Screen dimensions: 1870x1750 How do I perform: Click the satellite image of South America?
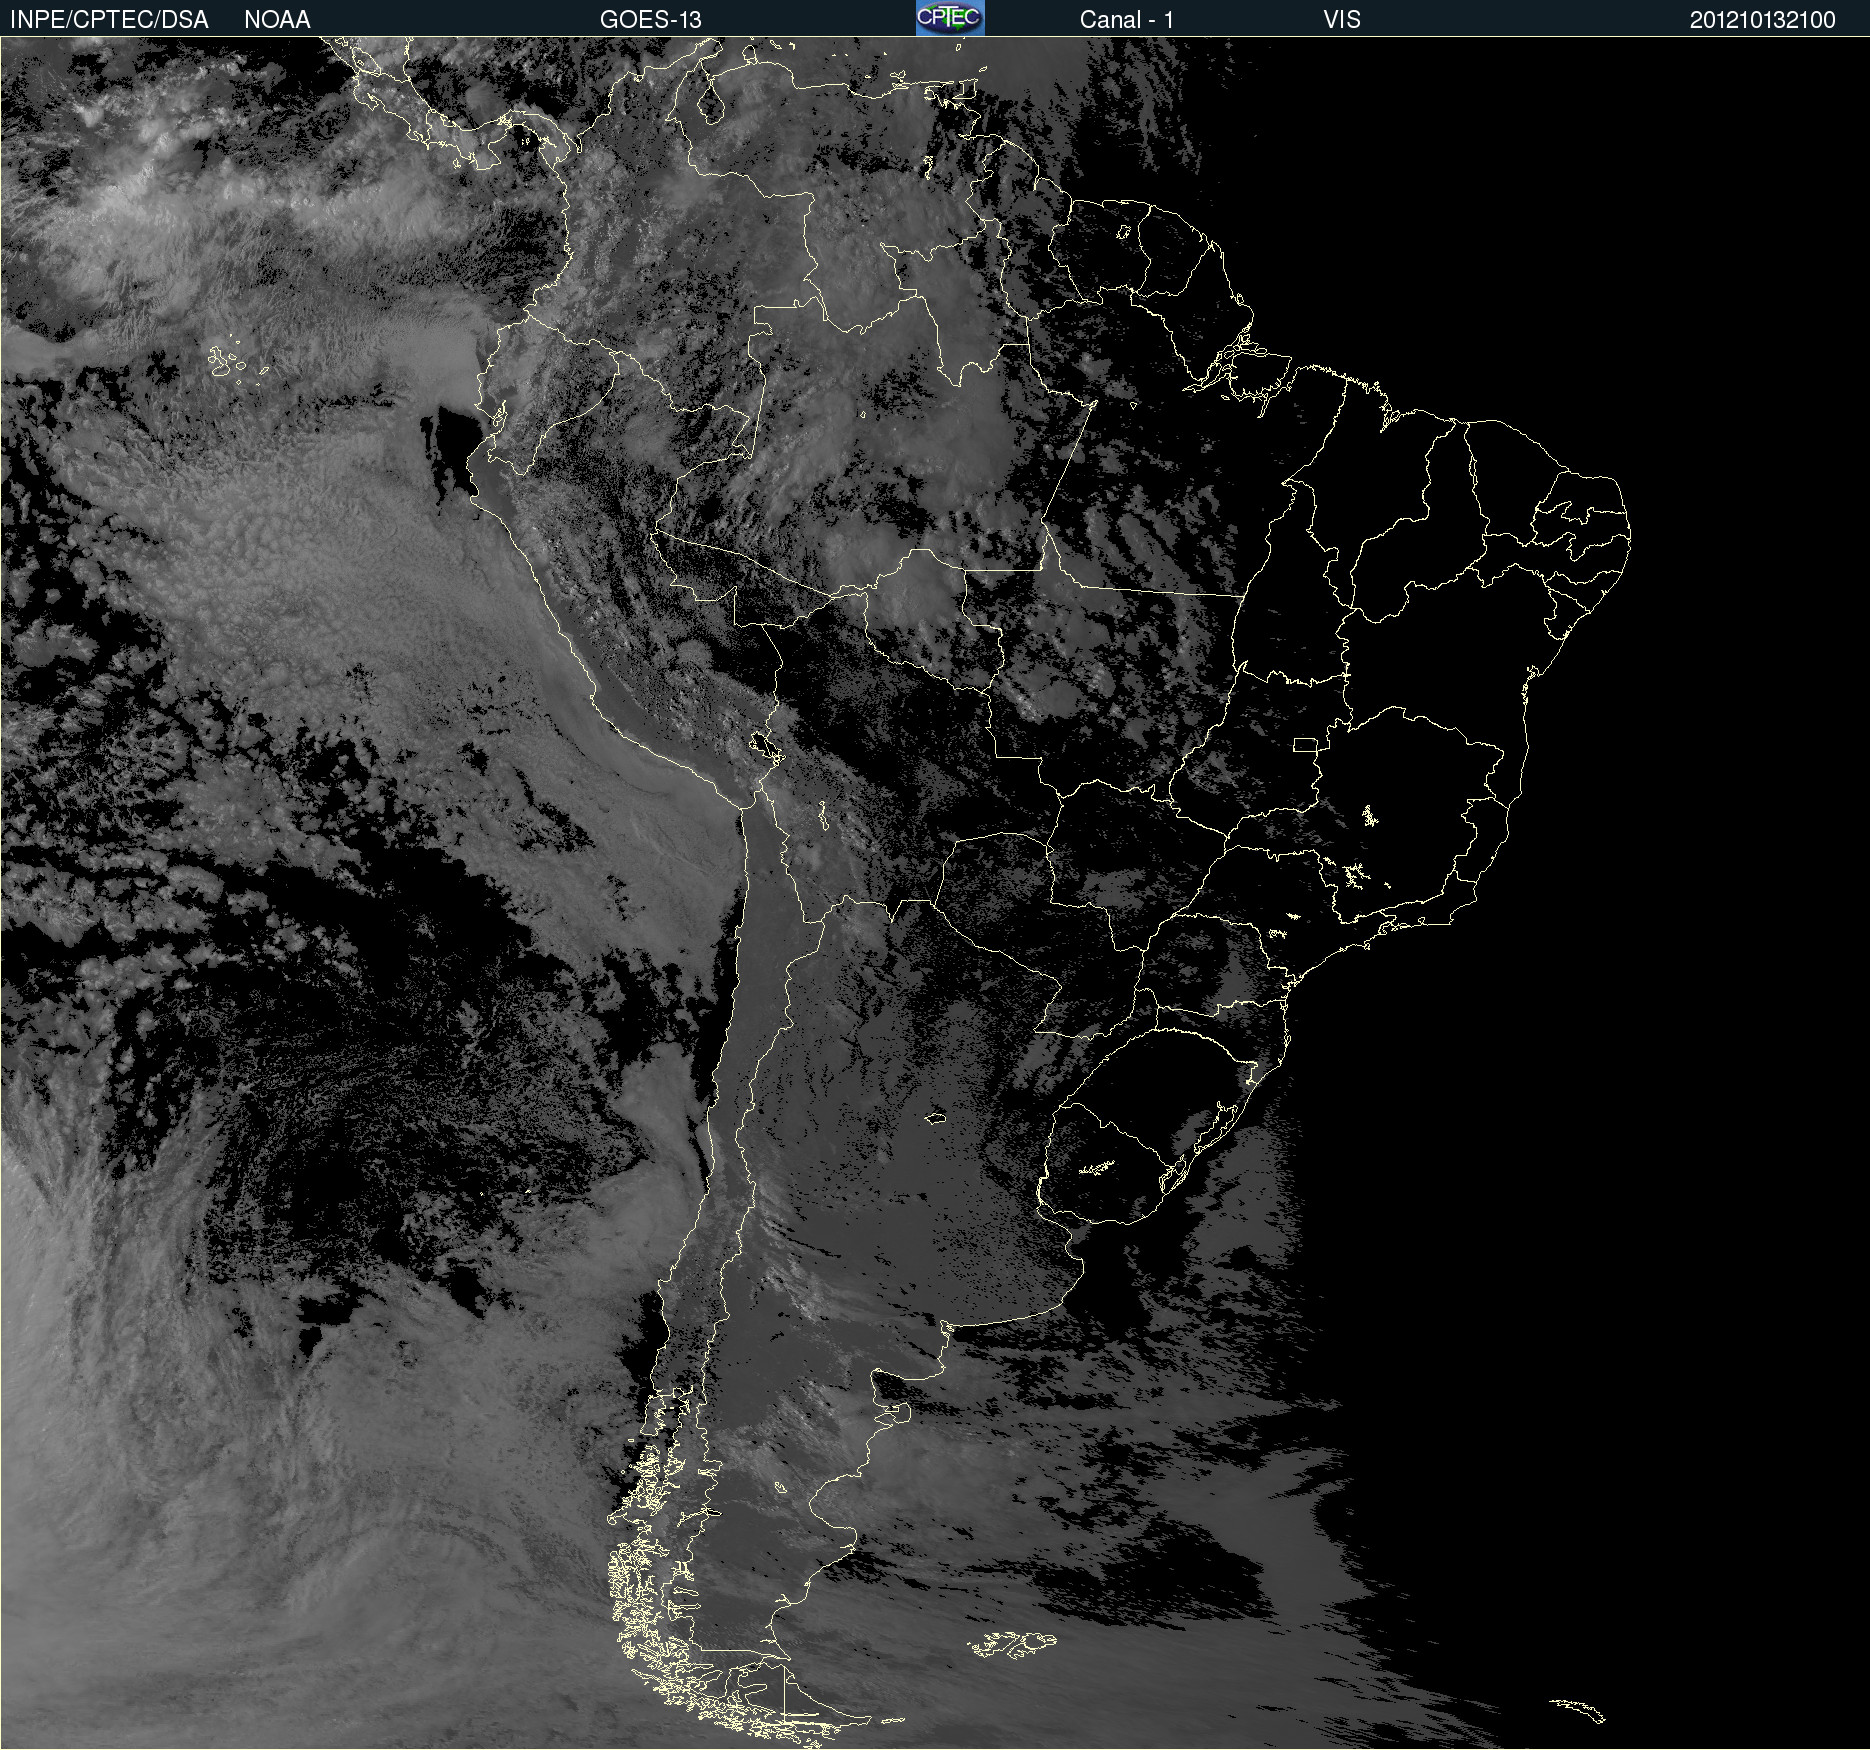point(935,893)
